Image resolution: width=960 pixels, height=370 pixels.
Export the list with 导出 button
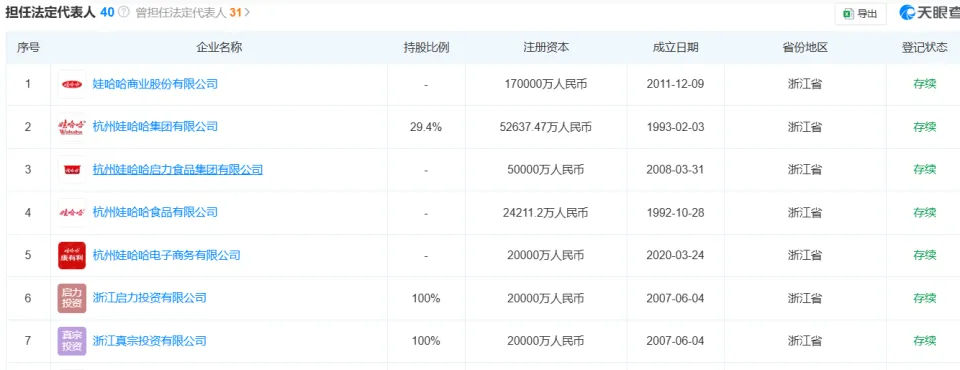[x=860, y=14]
